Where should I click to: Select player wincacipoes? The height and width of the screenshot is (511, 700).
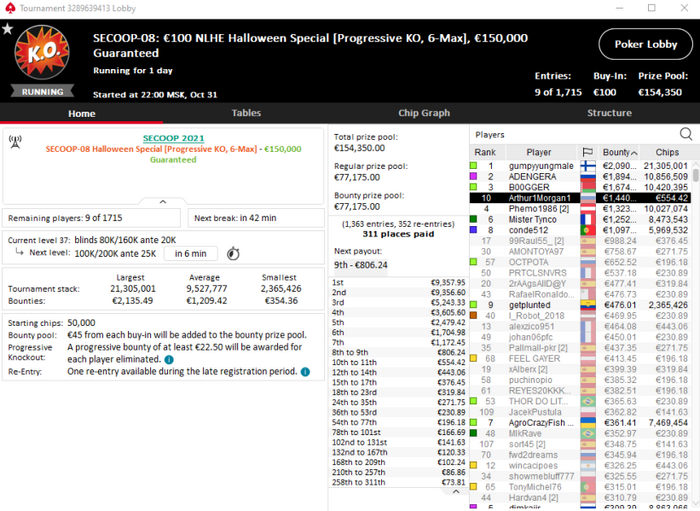click(580, 466)
